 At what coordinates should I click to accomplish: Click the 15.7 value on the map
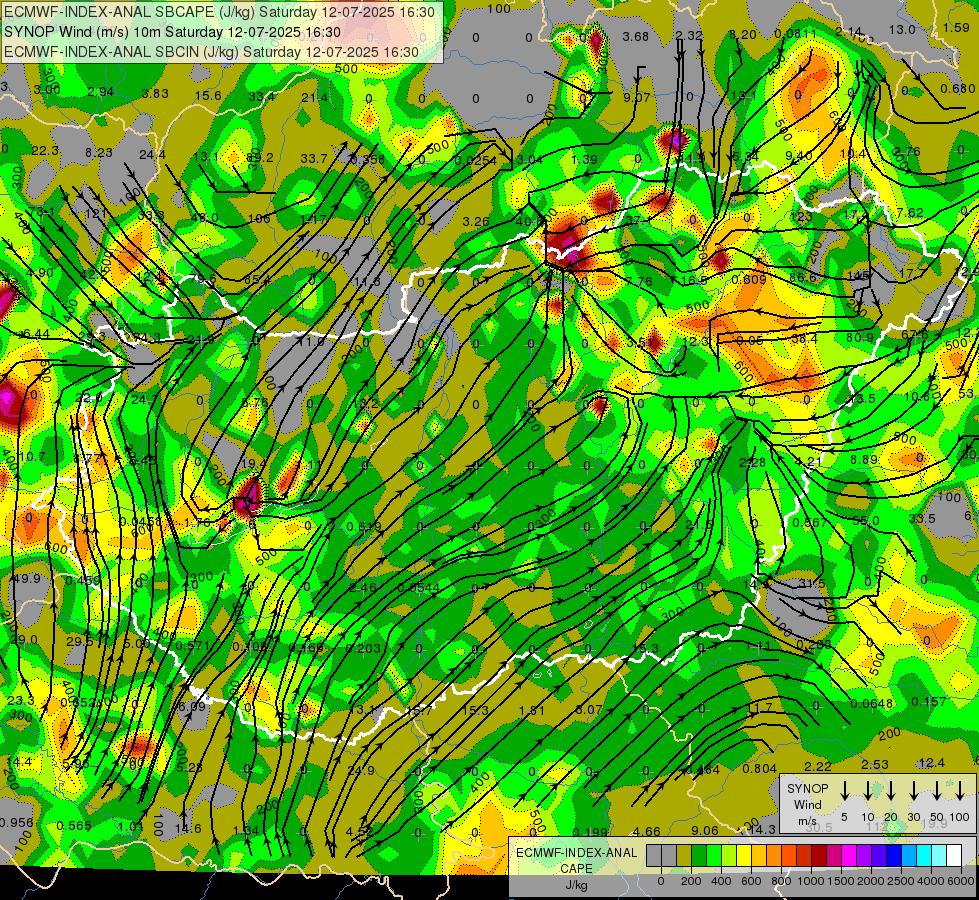(418, 710)
